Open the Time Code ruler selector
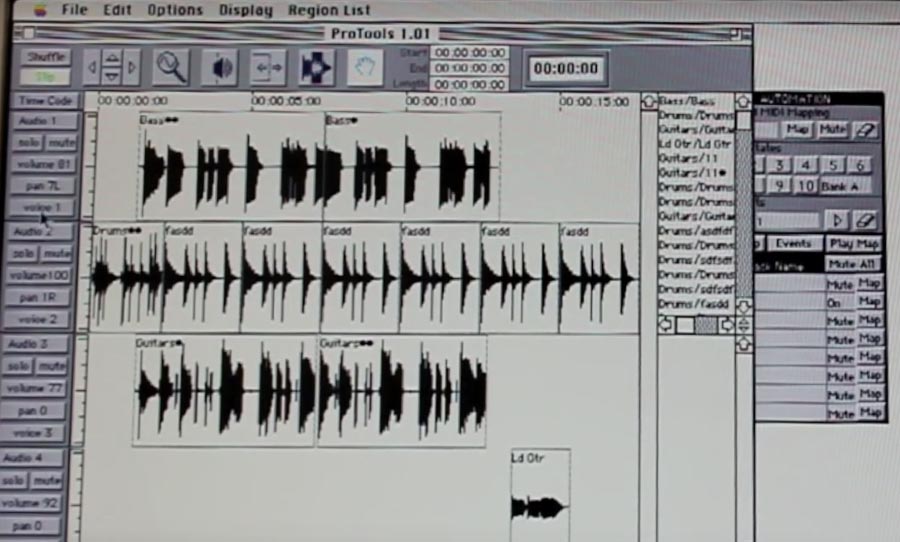The image size is (900, 542). coord(45,100)
